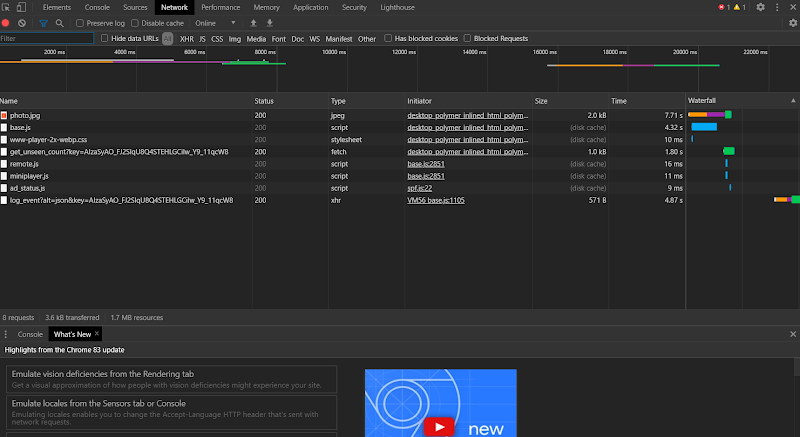The width and height of the screenshot is (800, 437).
Task: Toggle the filter funnel icon
Action: 43,23
